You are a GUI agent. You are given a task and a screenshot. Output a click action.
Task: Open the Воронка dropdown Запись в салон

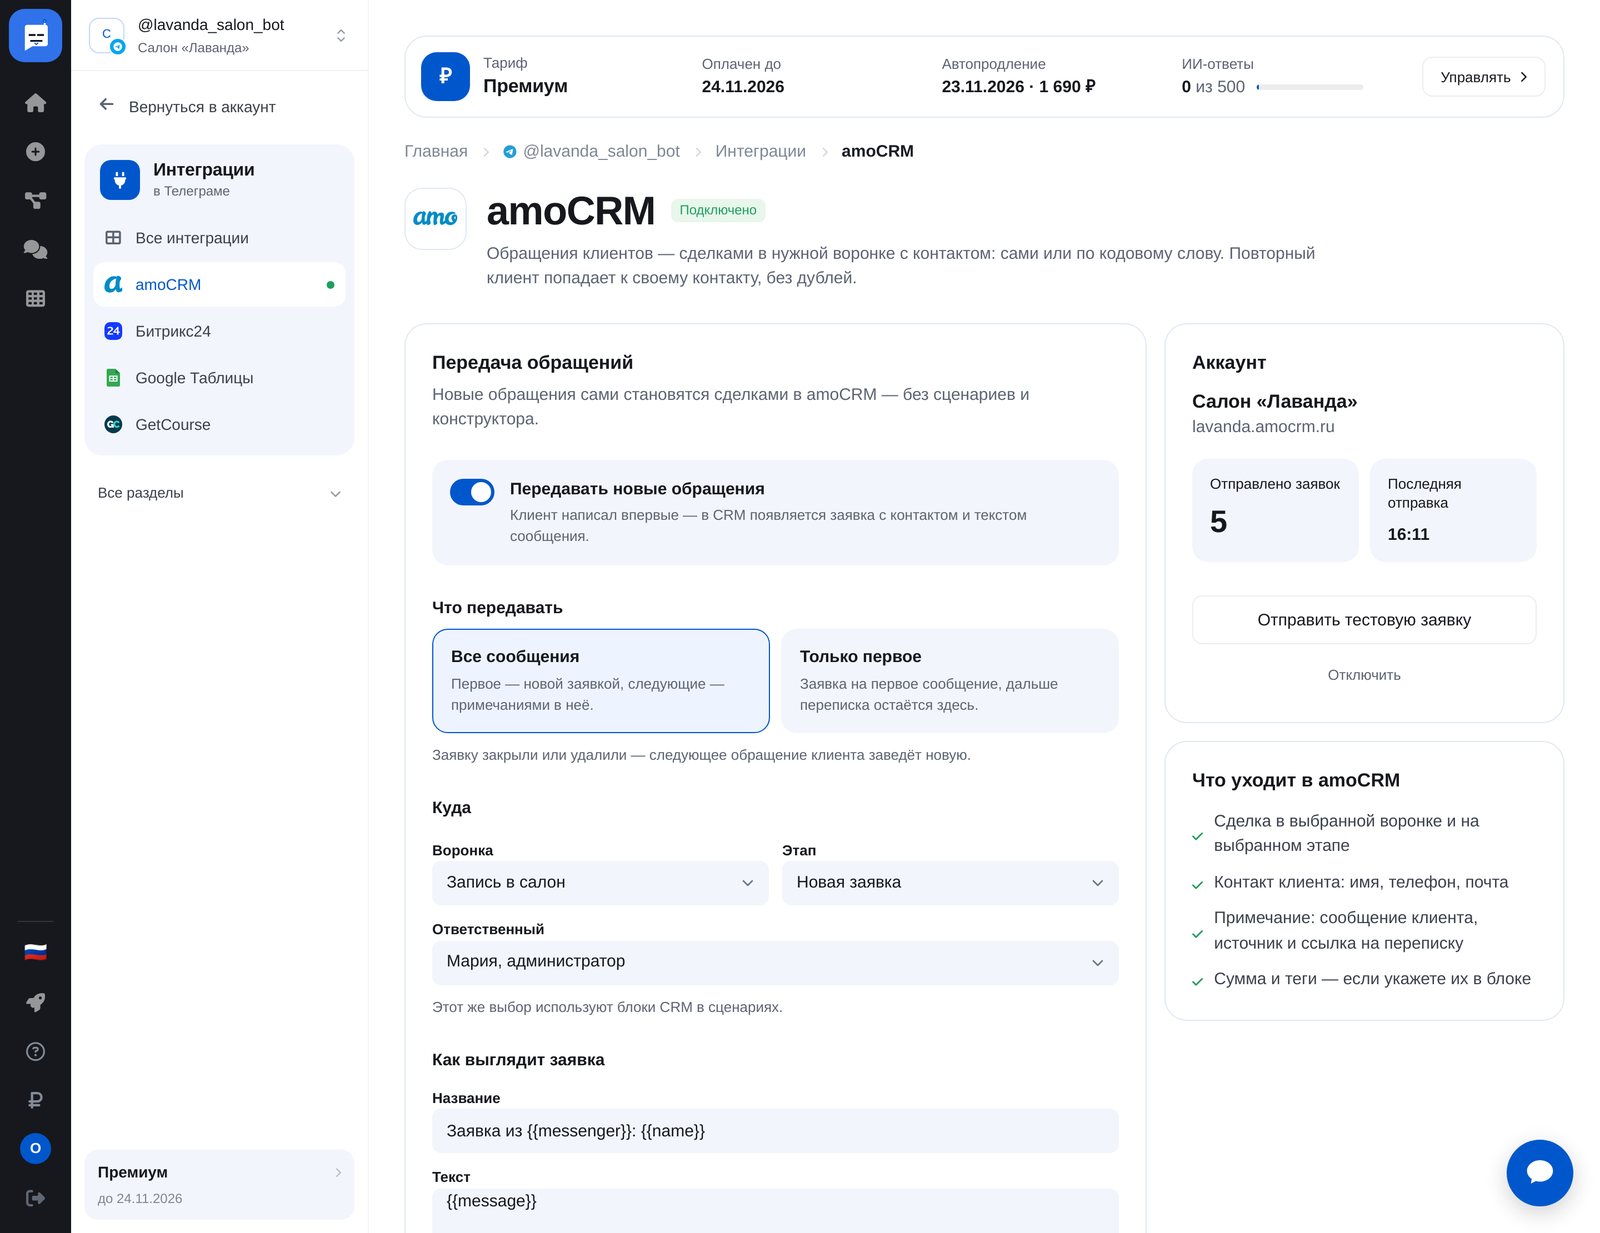[600, 883]
